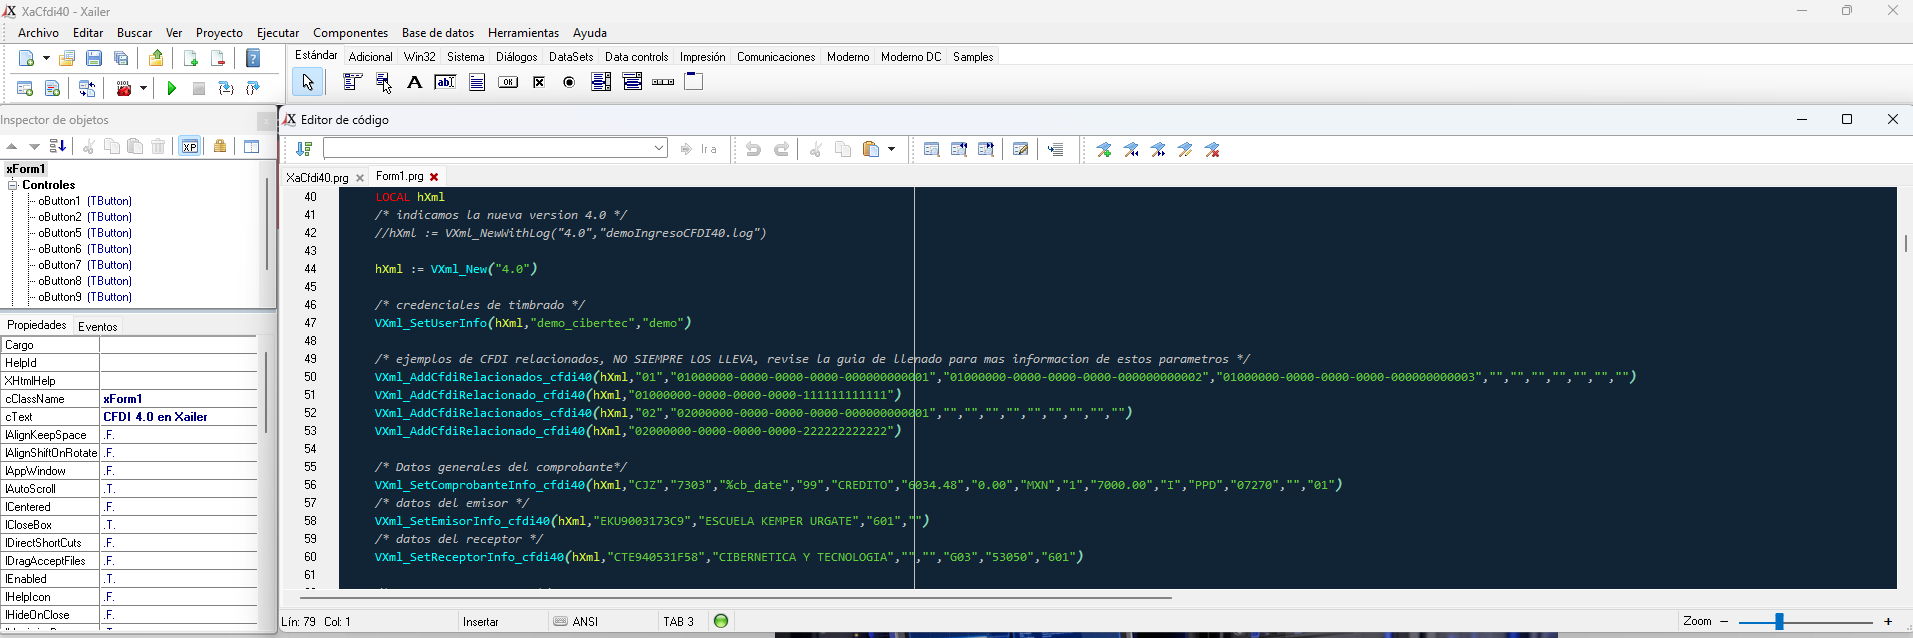Image resolution: width=1913 pixels, height=638 pixels.
Task: Click the ANSI encoding status entry
Action: tap(576, 622)
